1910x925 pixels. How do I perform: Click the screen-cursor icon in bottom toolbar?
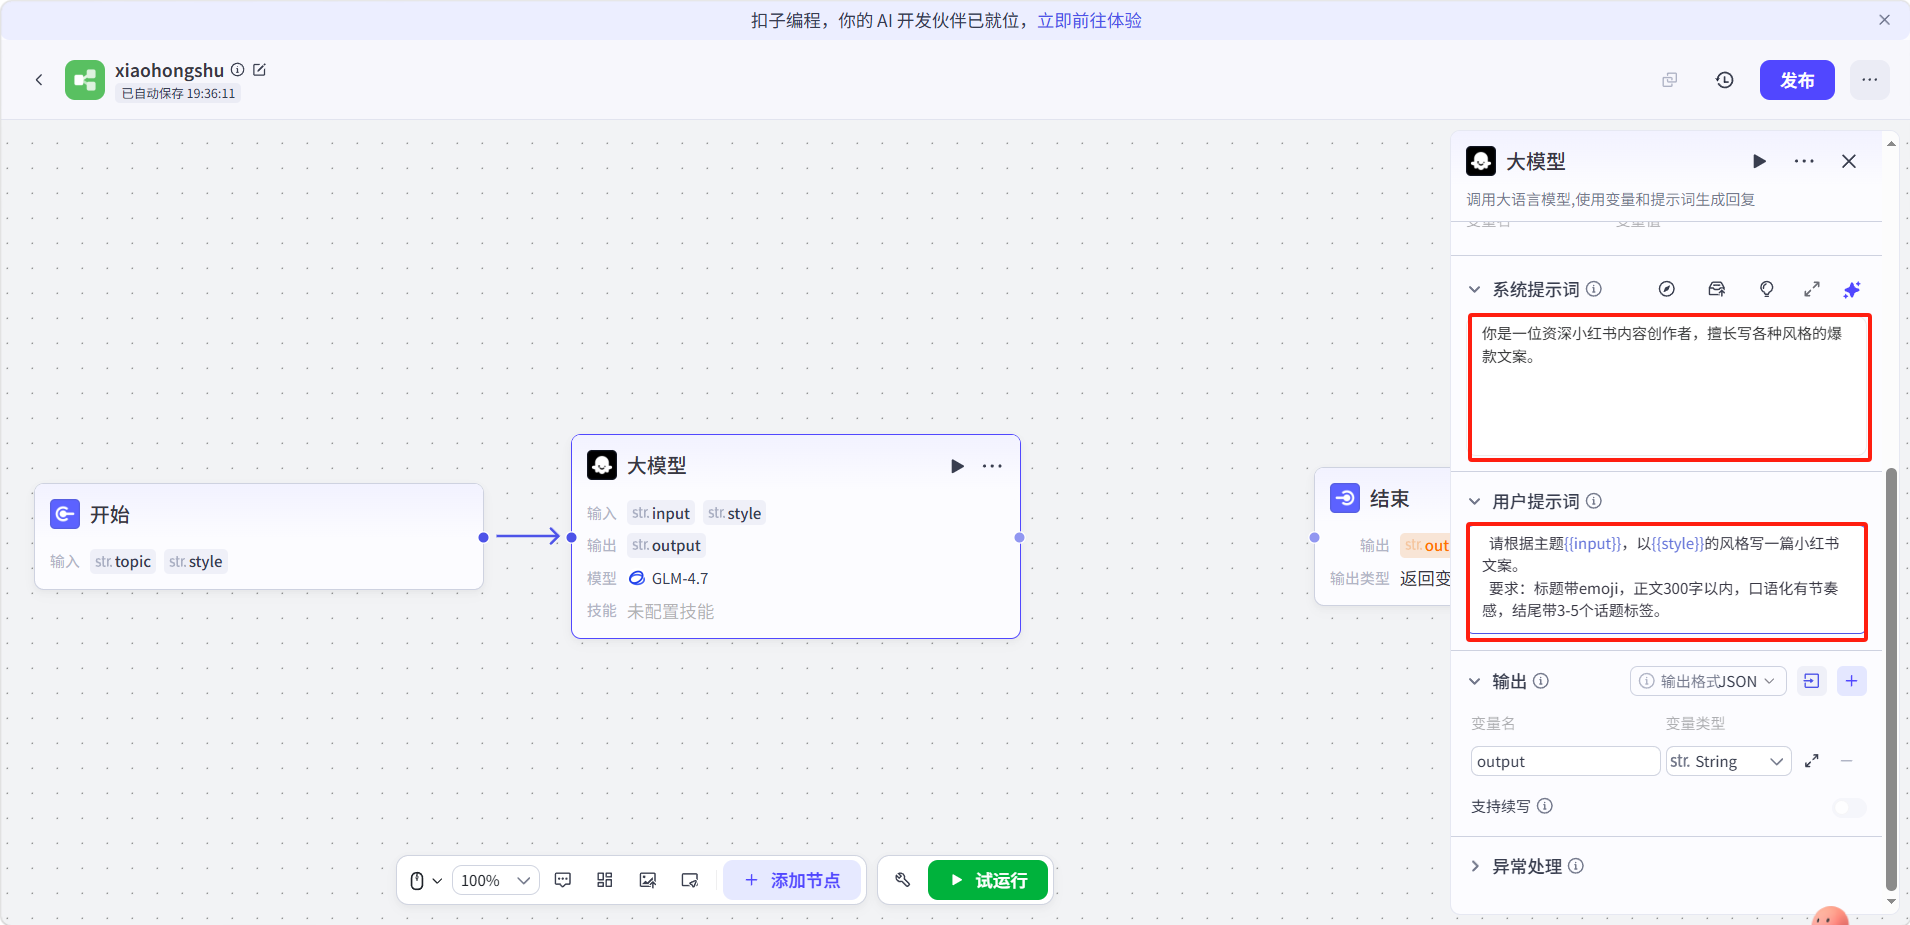pyautogui.click(x=690, y=880)
